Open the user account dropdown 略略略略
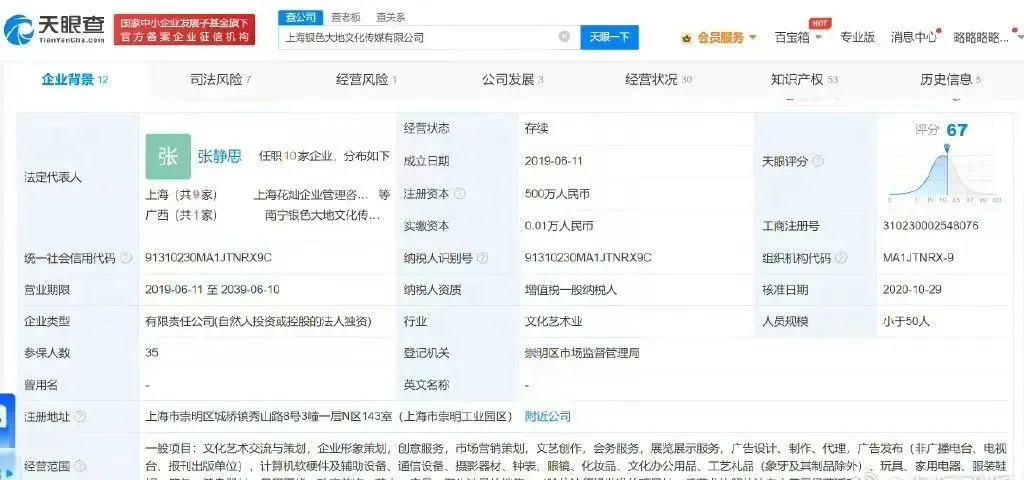This screenshot has height=480, width=1024. point(986,38)
